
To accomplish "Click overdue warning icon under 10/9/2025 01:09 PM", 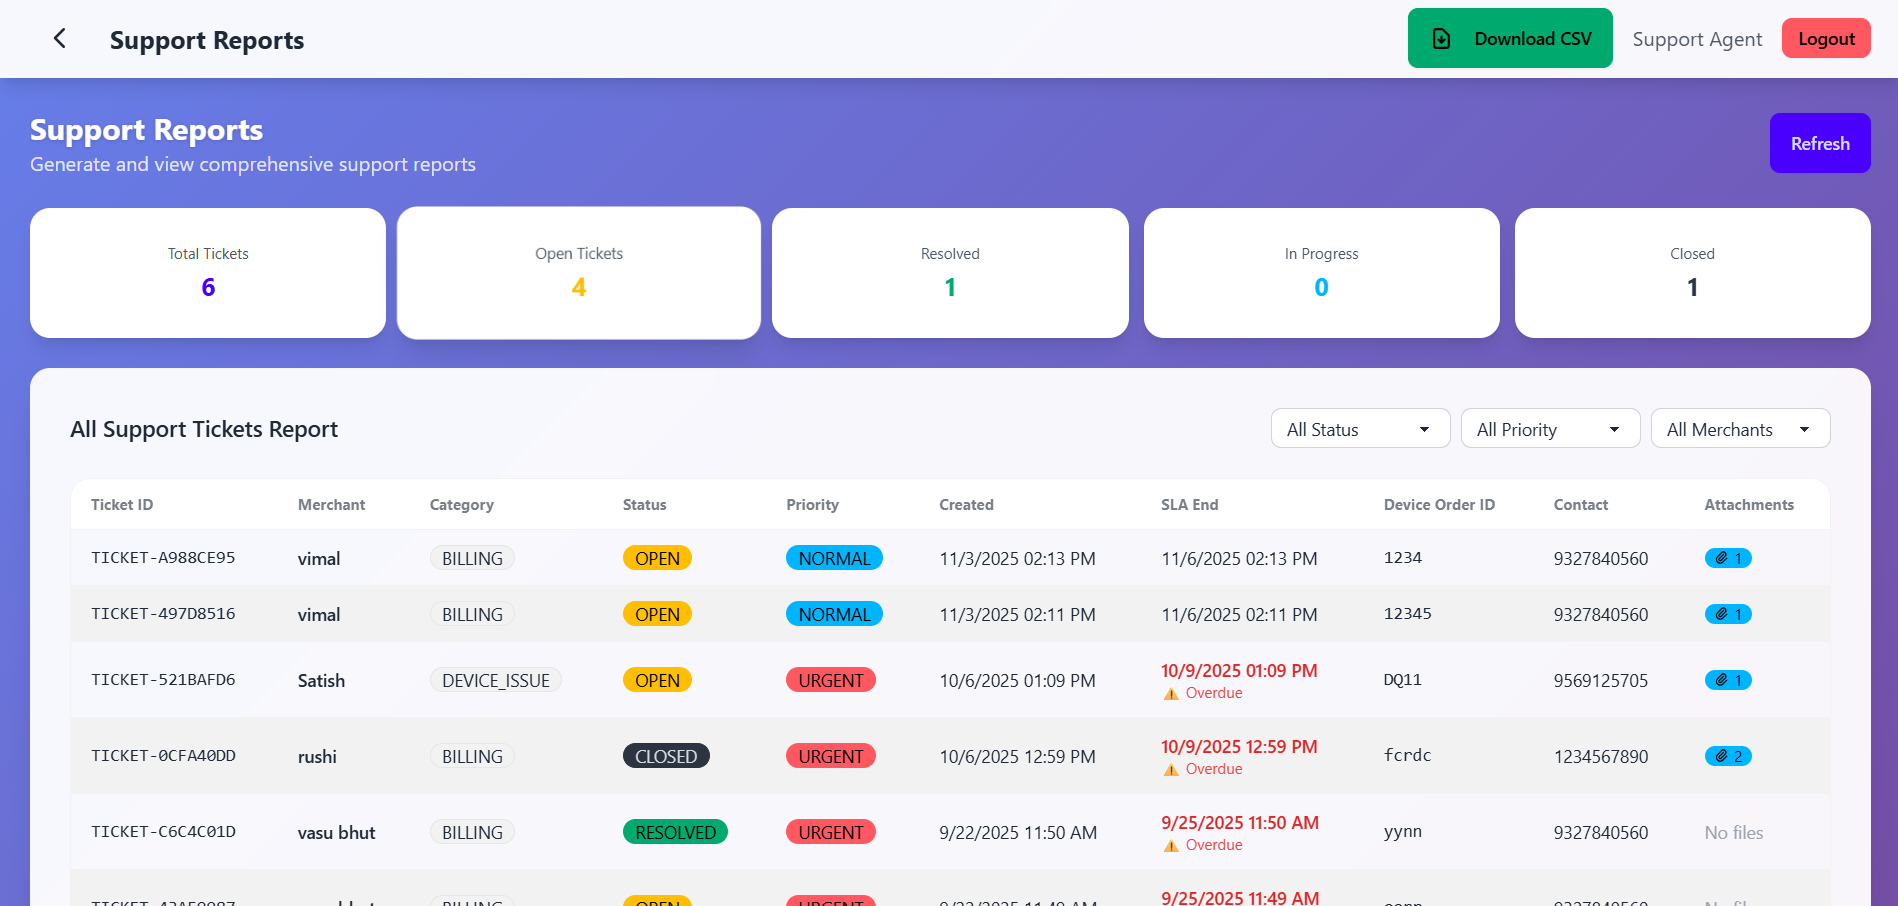I will tap(1171, 694).
